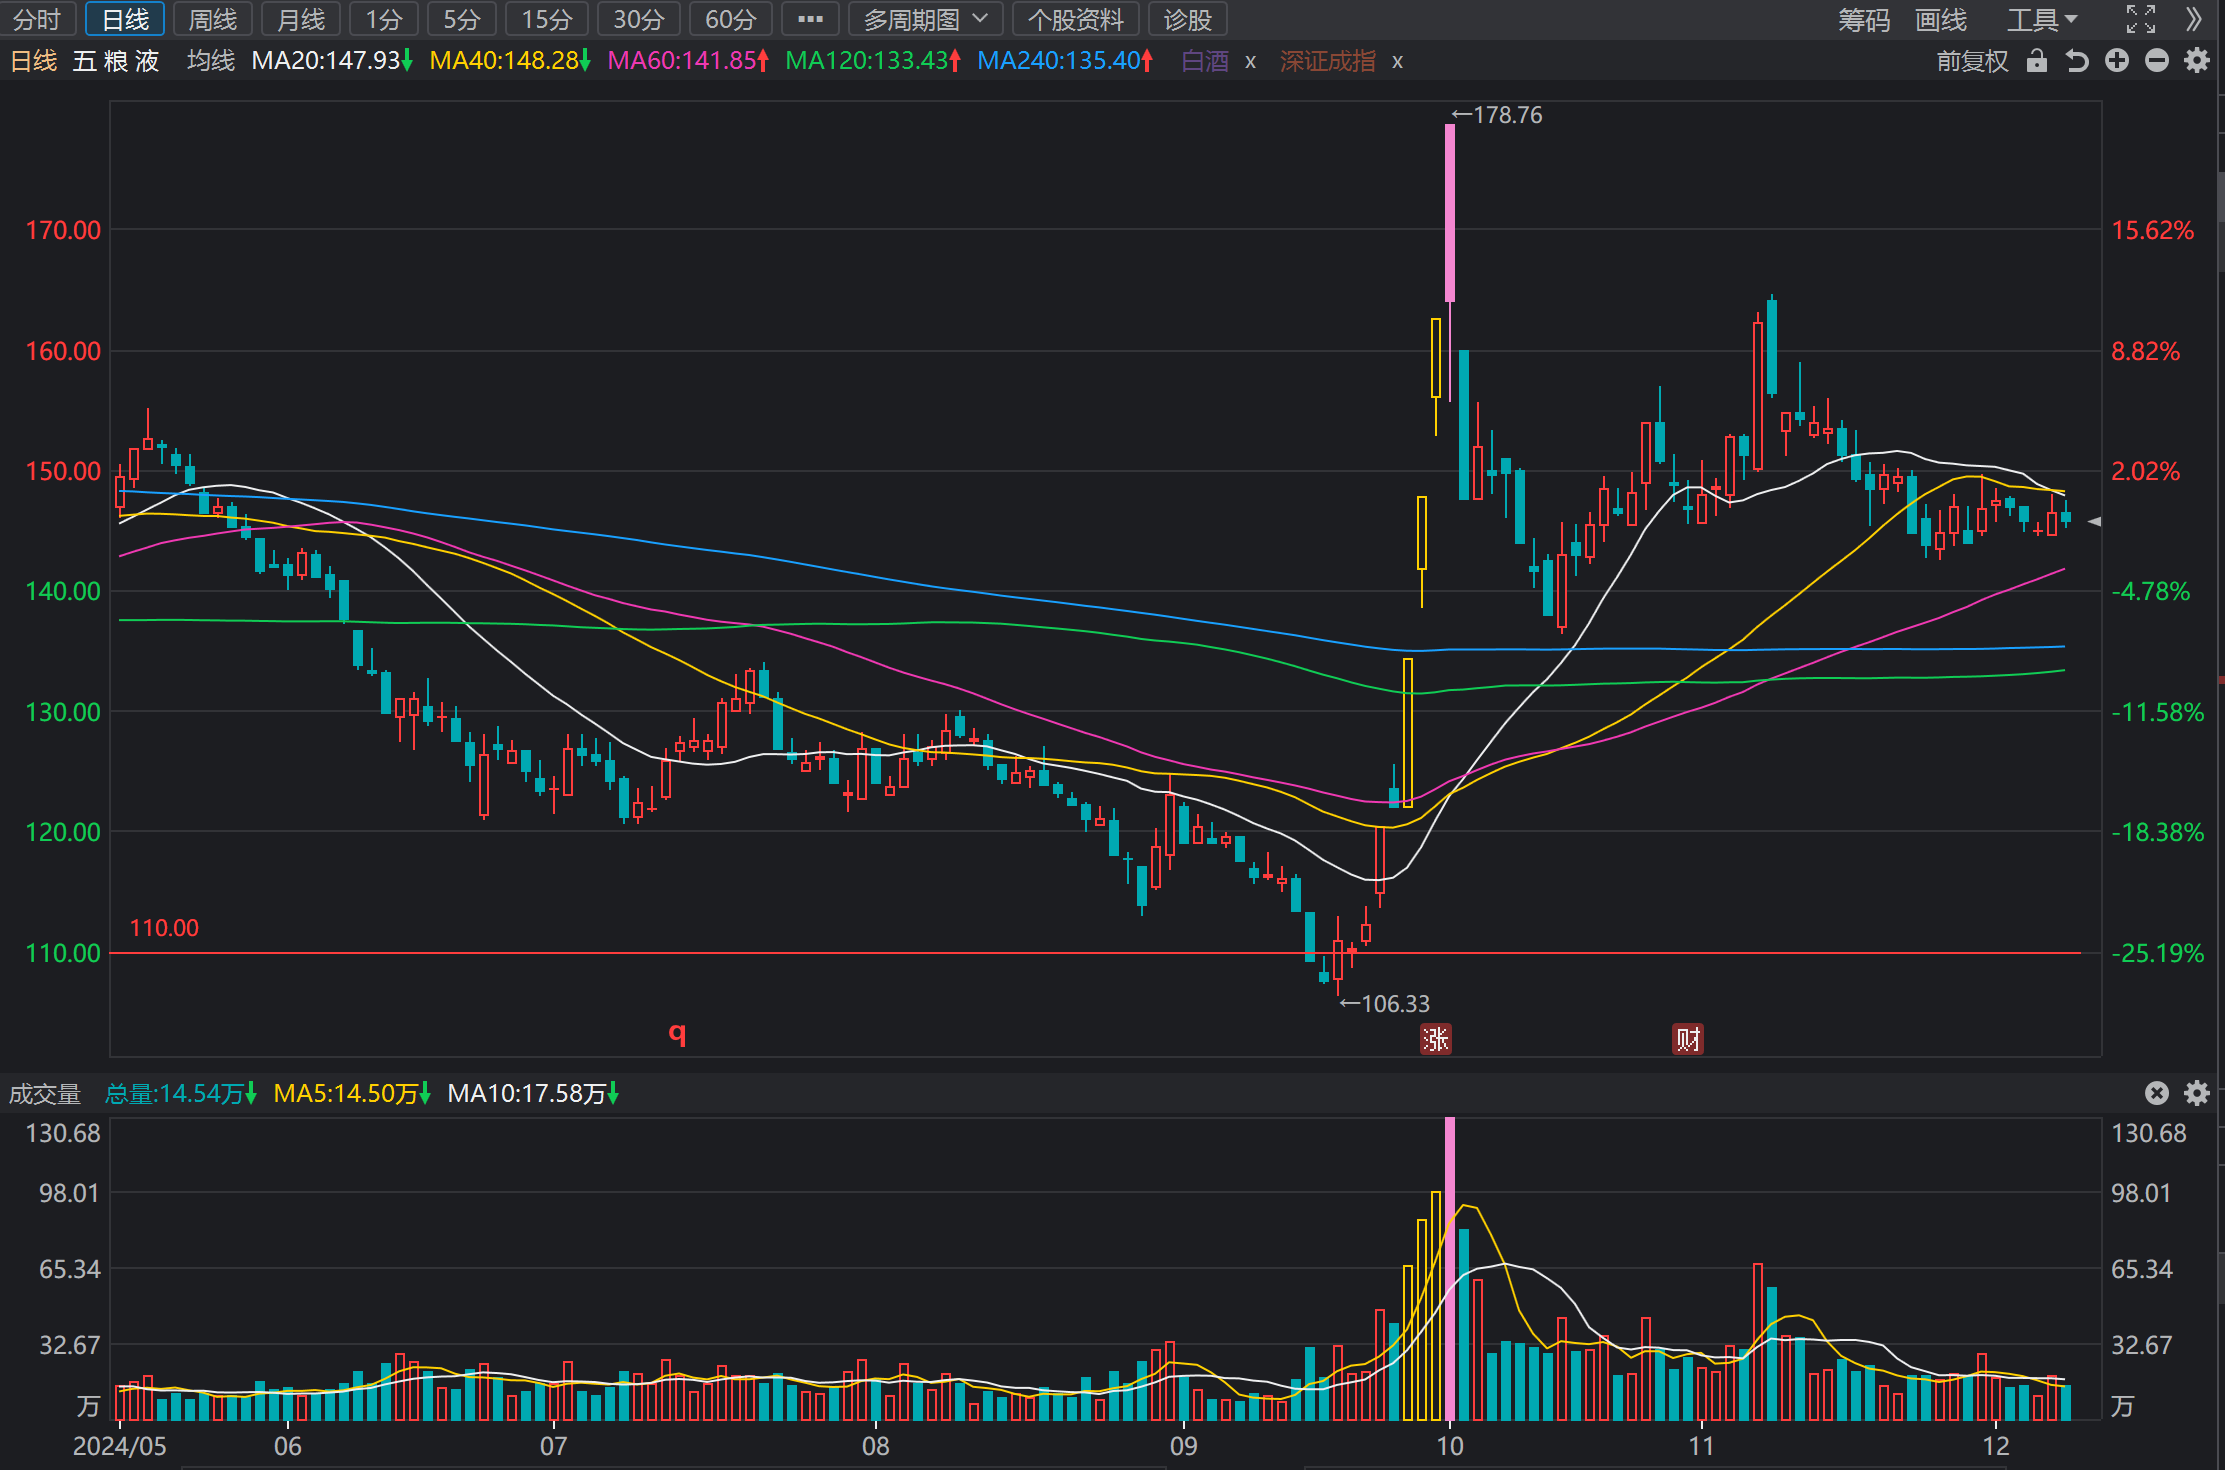Click the MA5:14.50万 volume legend
Screen dimensions: 2225x1470
352,1093
